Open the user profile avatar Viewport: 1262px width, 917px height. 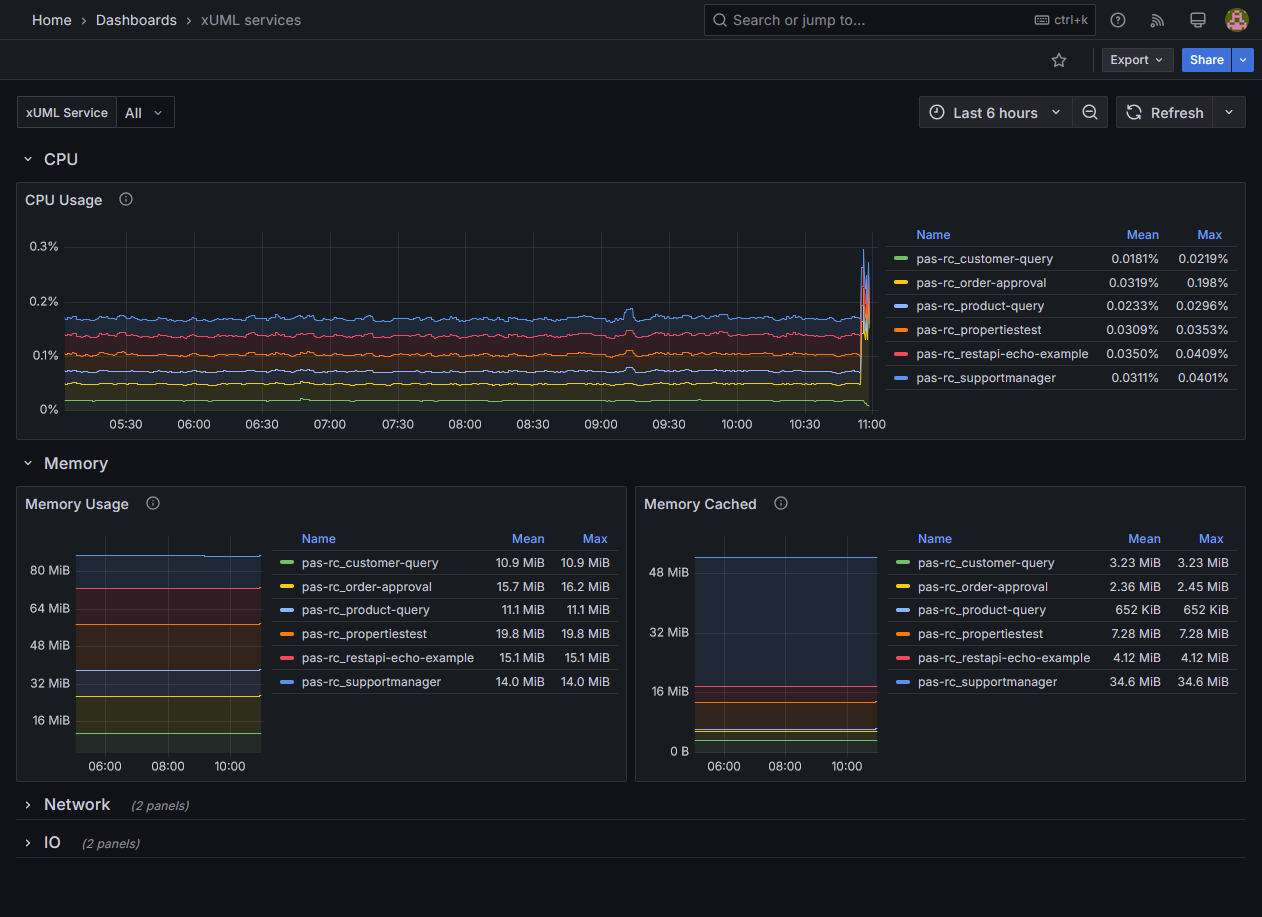[1236, 20]
